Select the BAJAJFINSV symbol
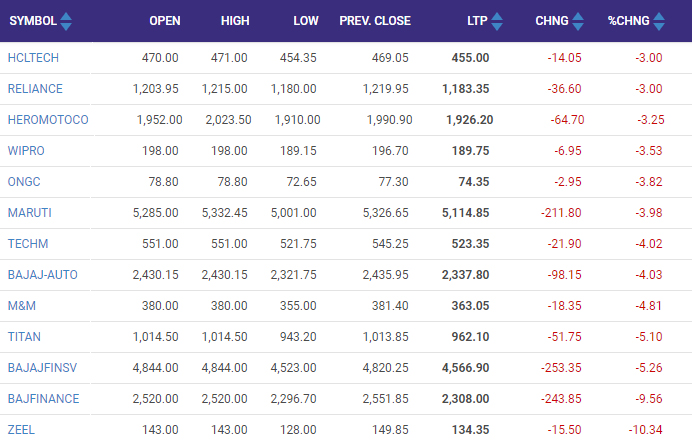The width and height of the screenshot is (692, 443). pyautogui.click(x=41, y=368)
